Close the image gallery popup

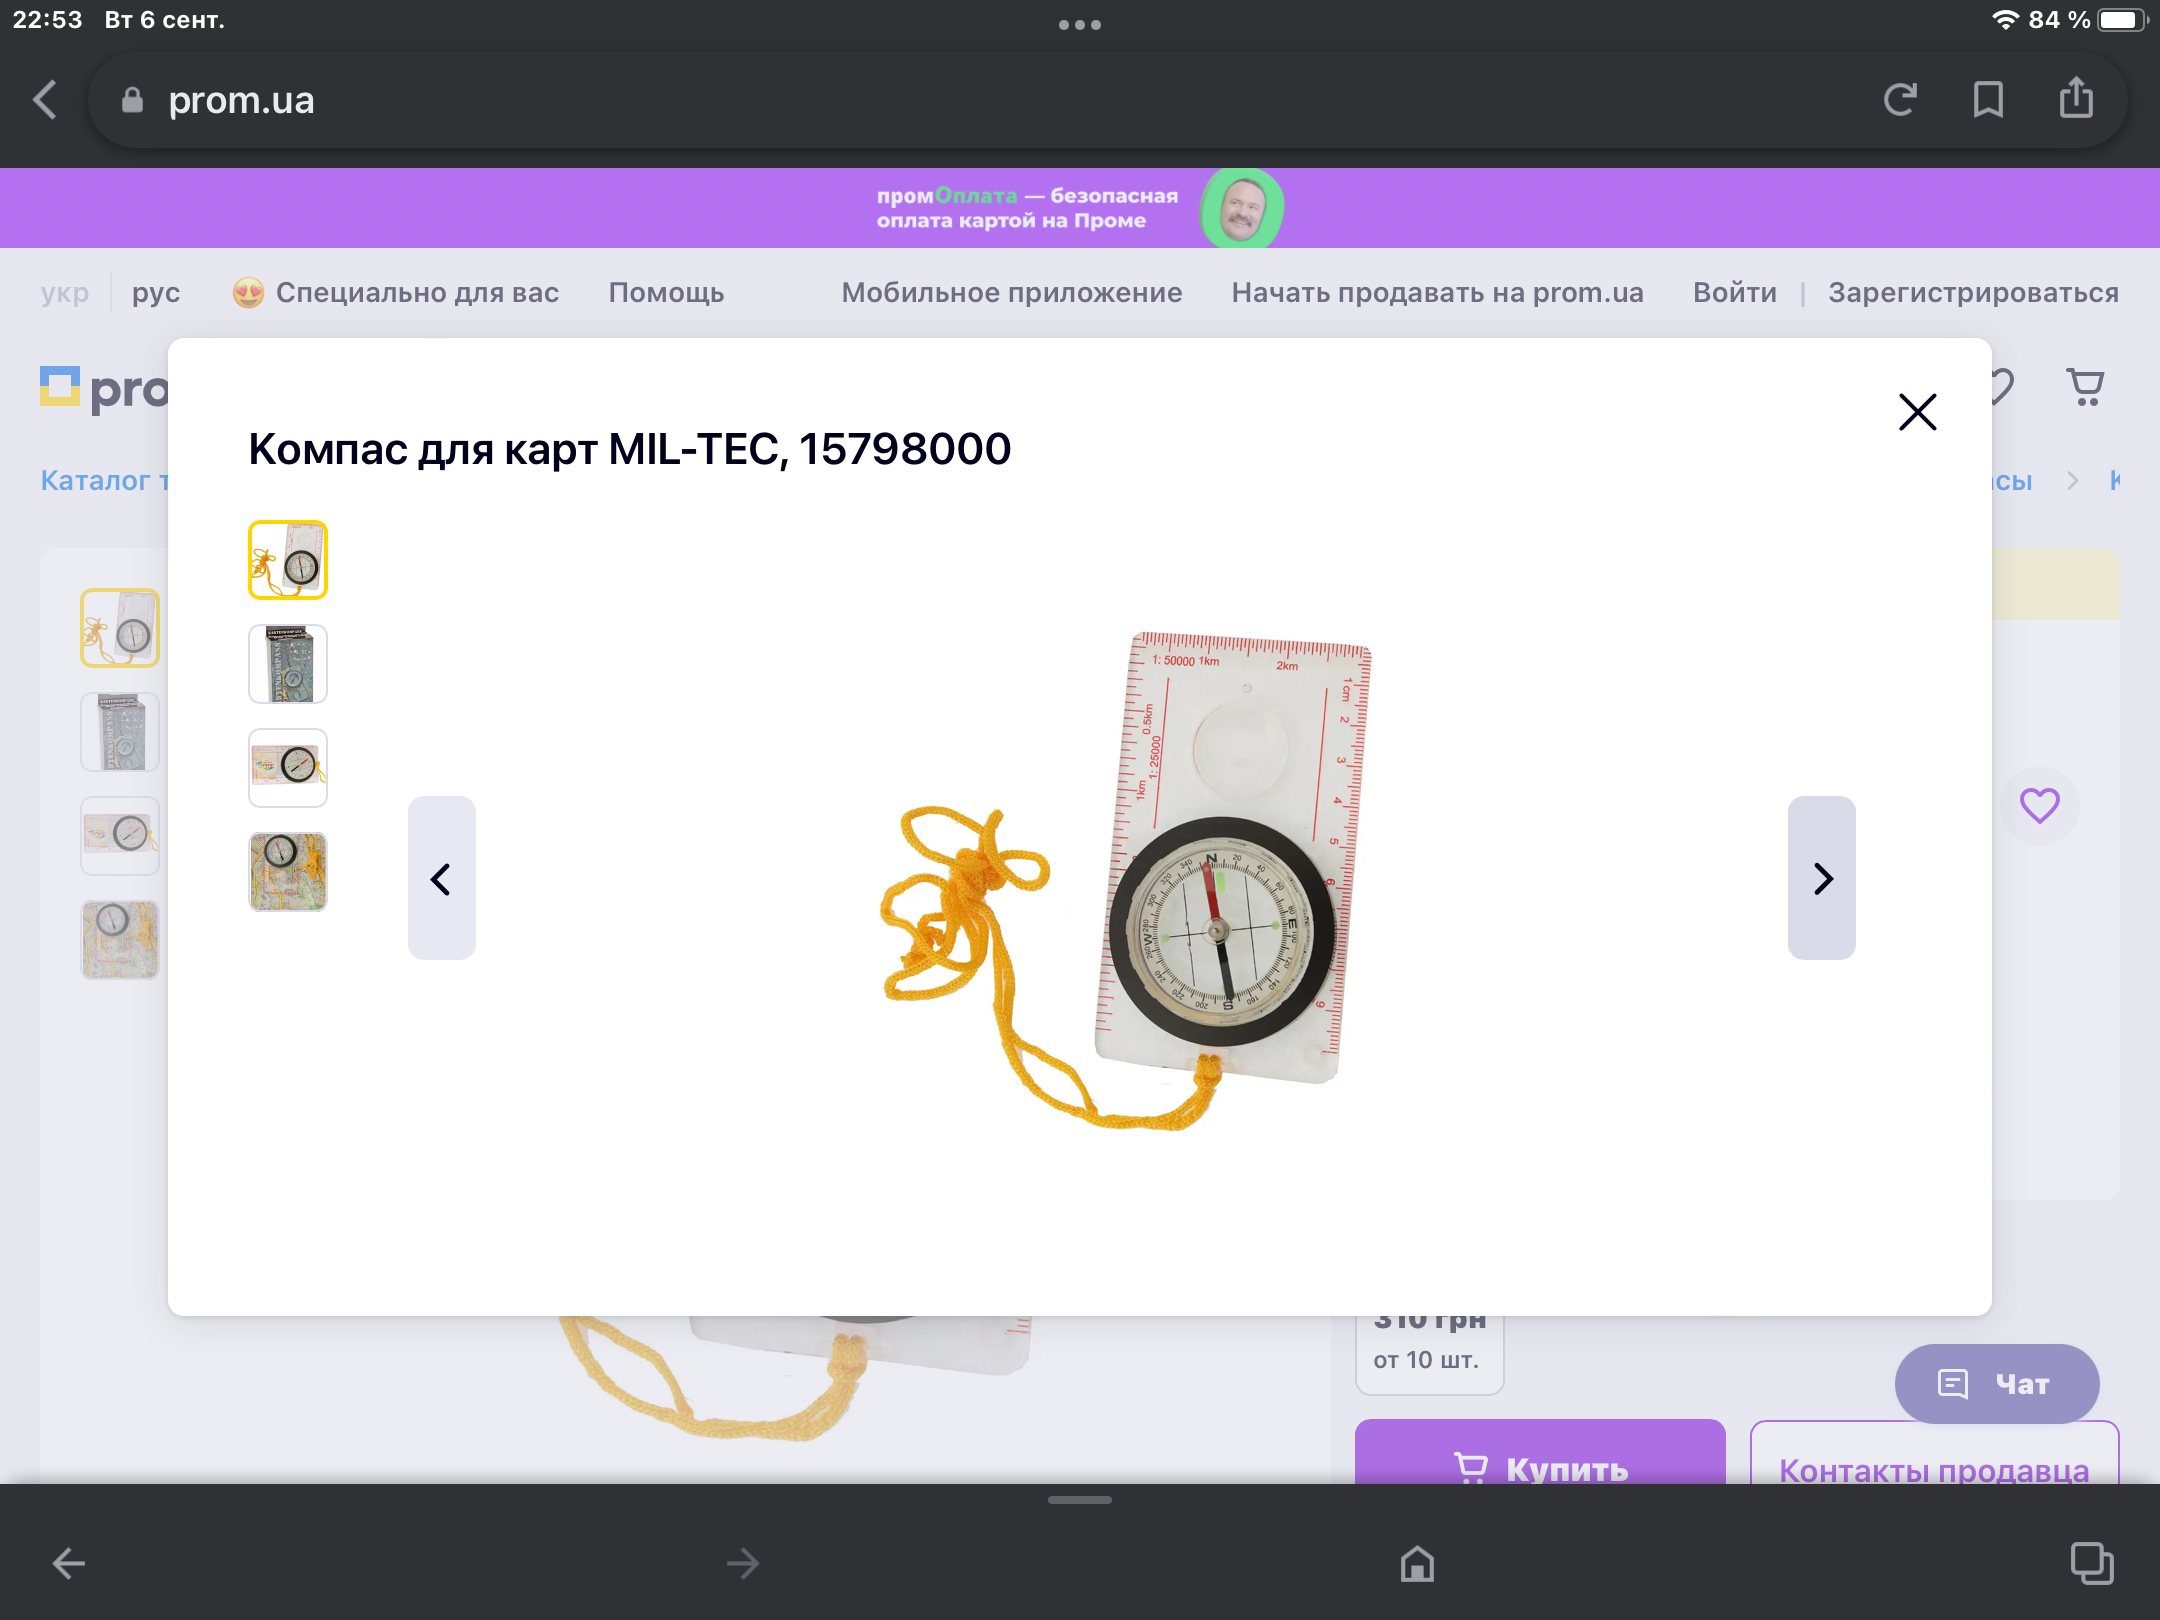point(1917,411)
